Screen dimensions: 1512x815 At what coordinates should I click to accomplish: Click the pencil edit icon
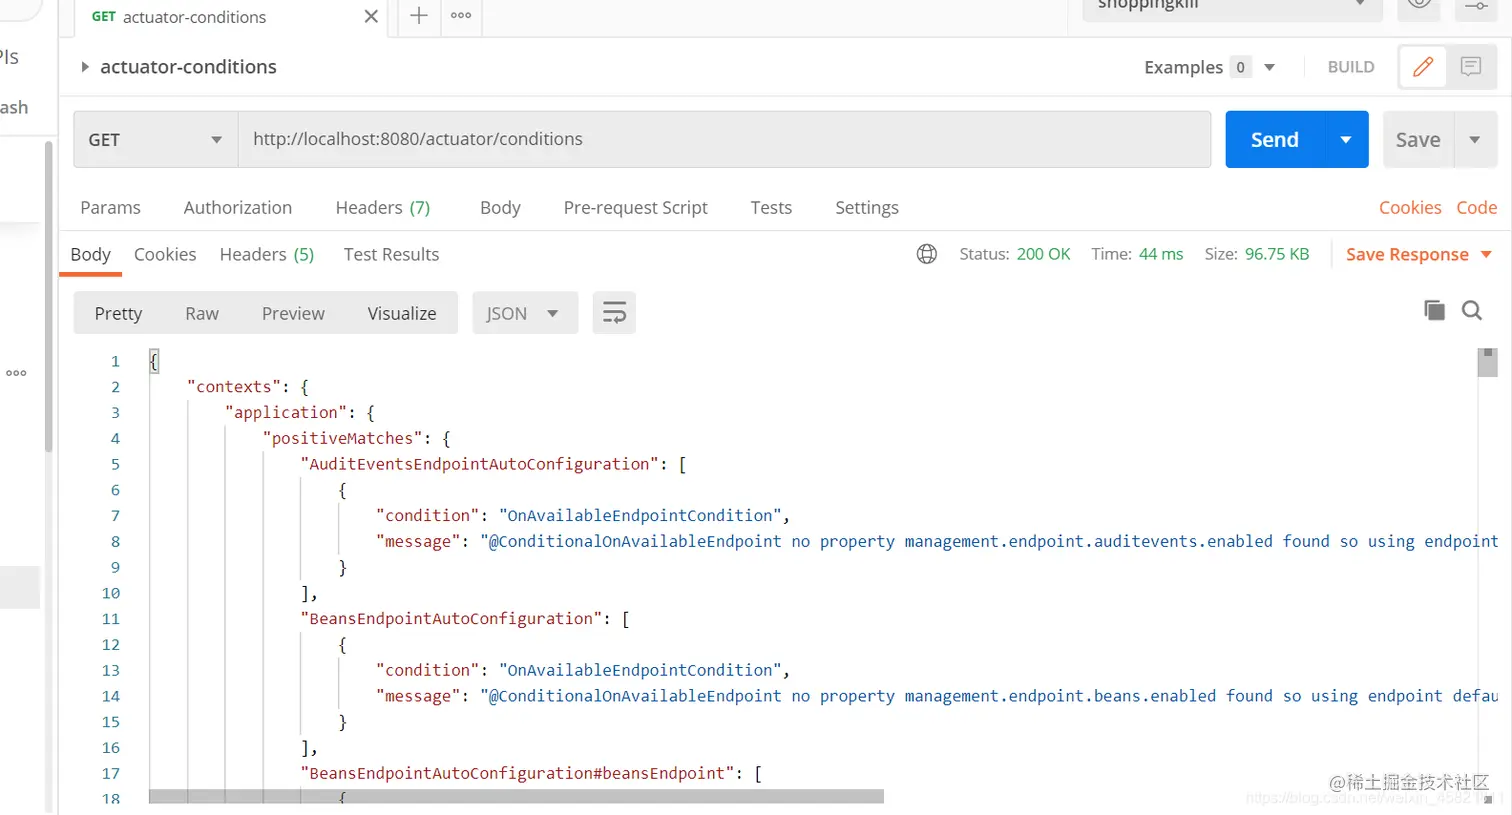click(x=1423, y=67)
